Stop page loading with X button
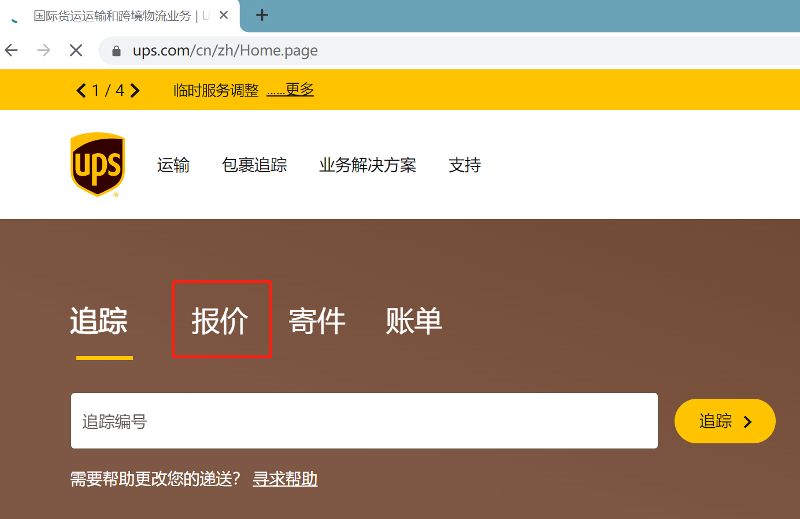The height and width of the screenshot is (519, 800). [x=76, y=50]
